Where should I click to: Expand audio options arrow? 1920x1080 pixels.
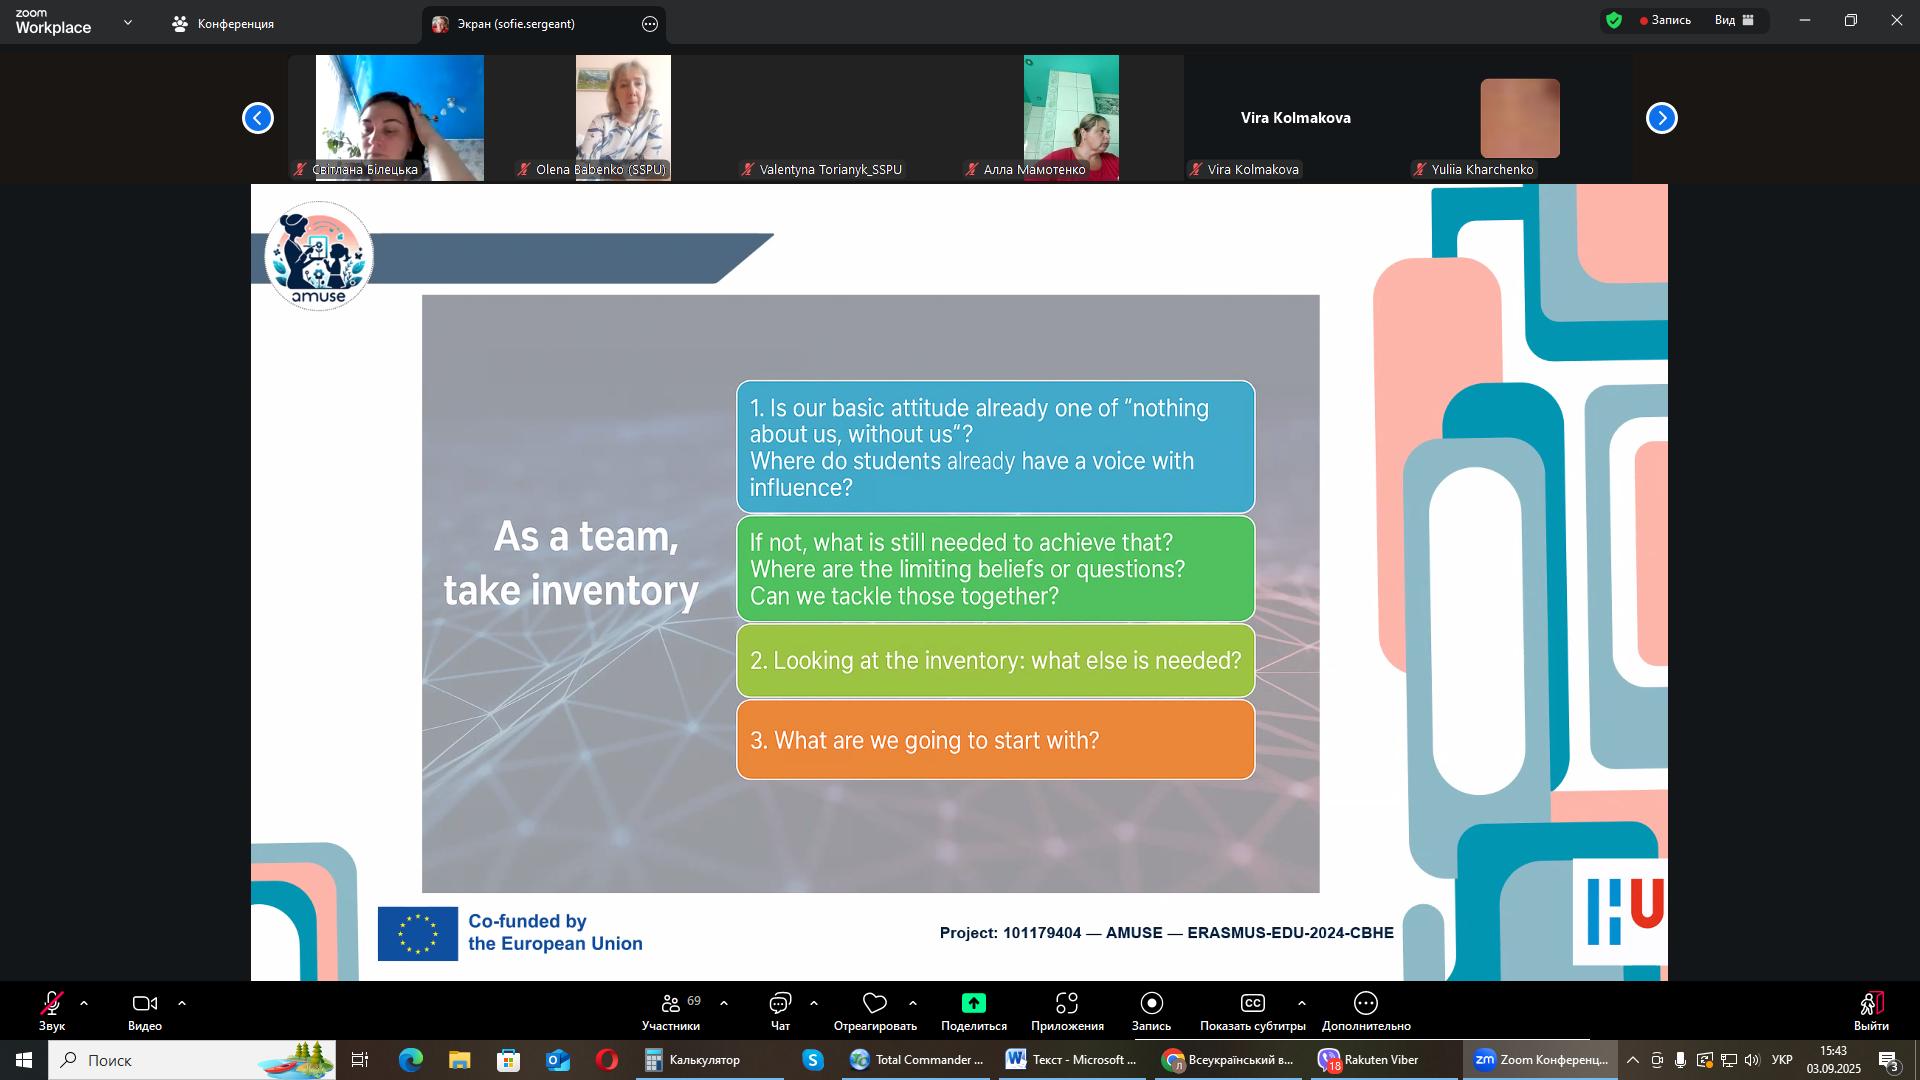[84, 1003]
